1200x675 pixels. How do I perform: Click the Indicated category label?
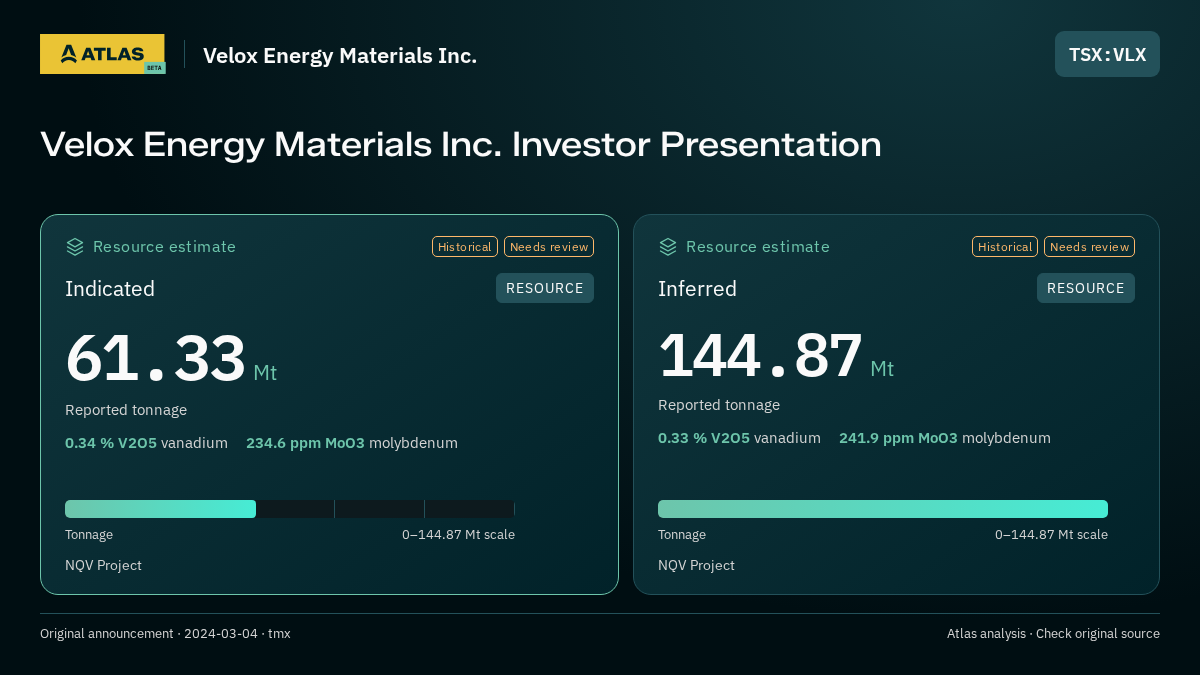tap(110, 289)
